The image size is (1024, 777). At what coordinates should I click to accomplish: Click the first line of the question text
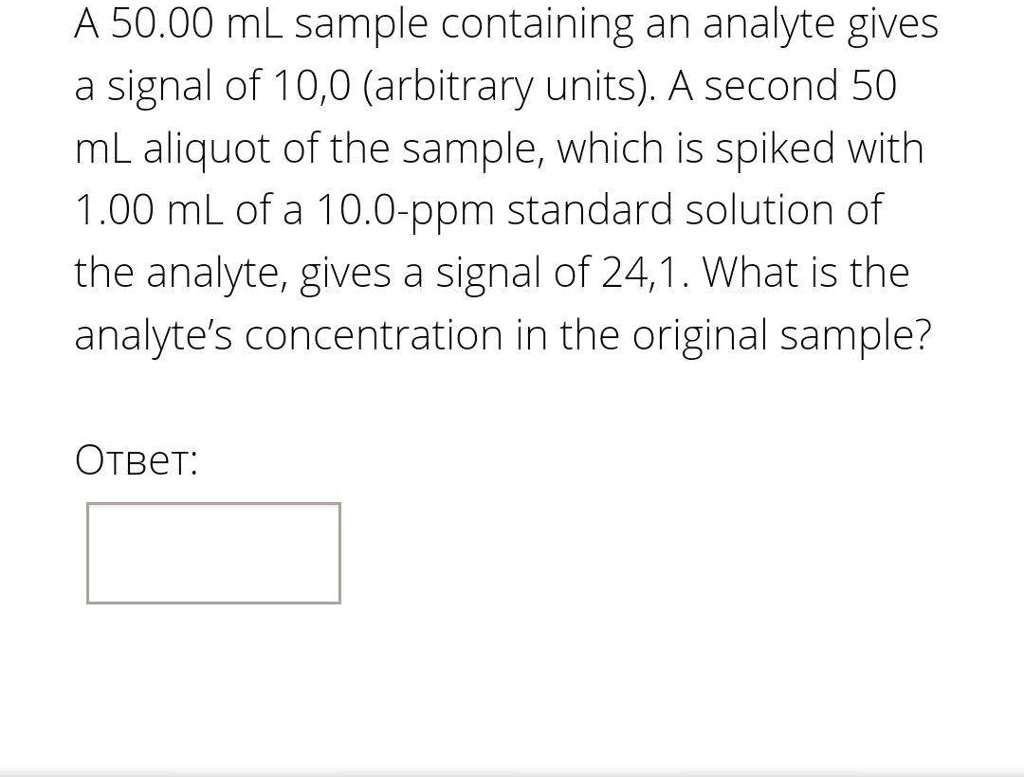click(x=500, y=23)
